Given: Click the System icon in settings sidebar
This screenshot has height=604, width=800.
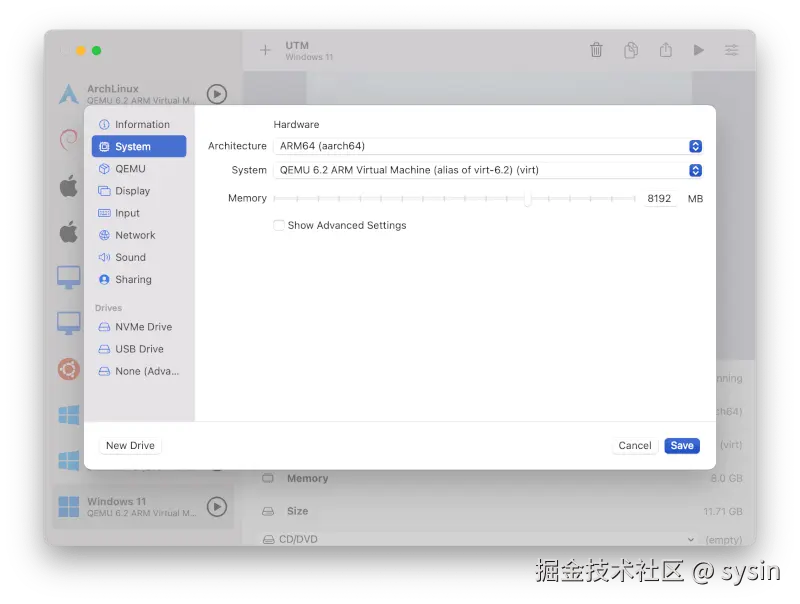Looking at the screenshot, I should tap(104, 147).
